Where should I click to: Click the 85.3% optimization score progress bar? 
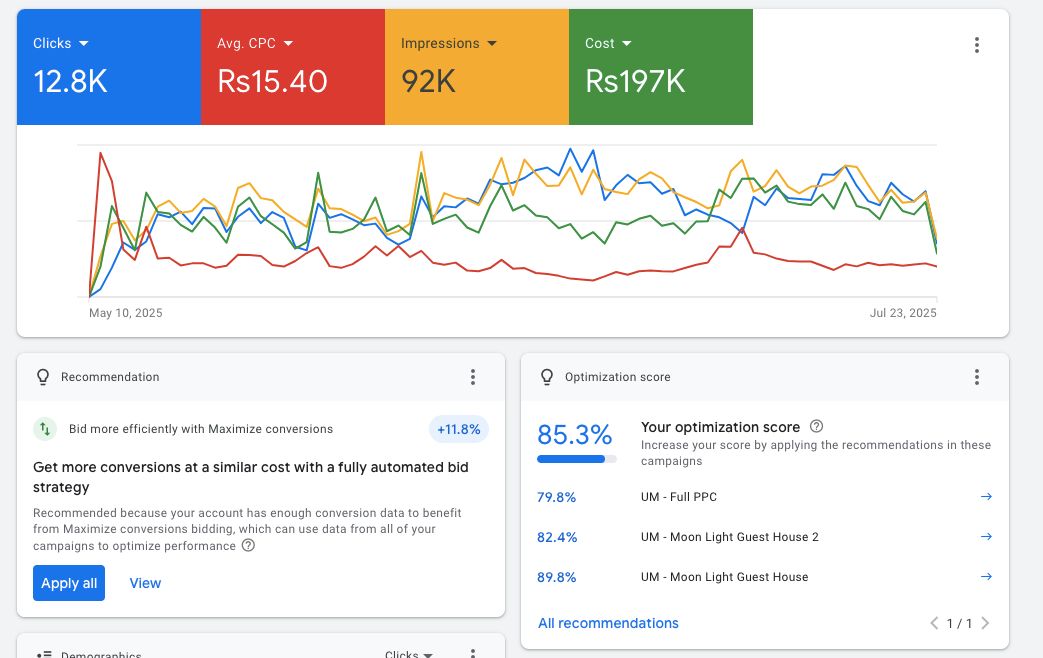pyautogui.click(x=576, y=459)
